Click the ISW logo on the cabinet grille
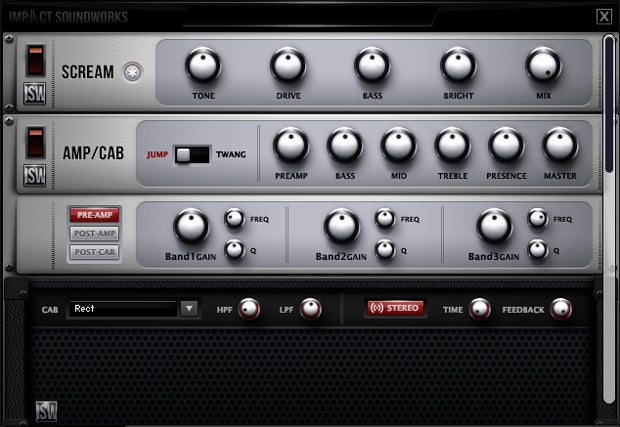This screenshot has height=427, width=620. click(47, 411)
